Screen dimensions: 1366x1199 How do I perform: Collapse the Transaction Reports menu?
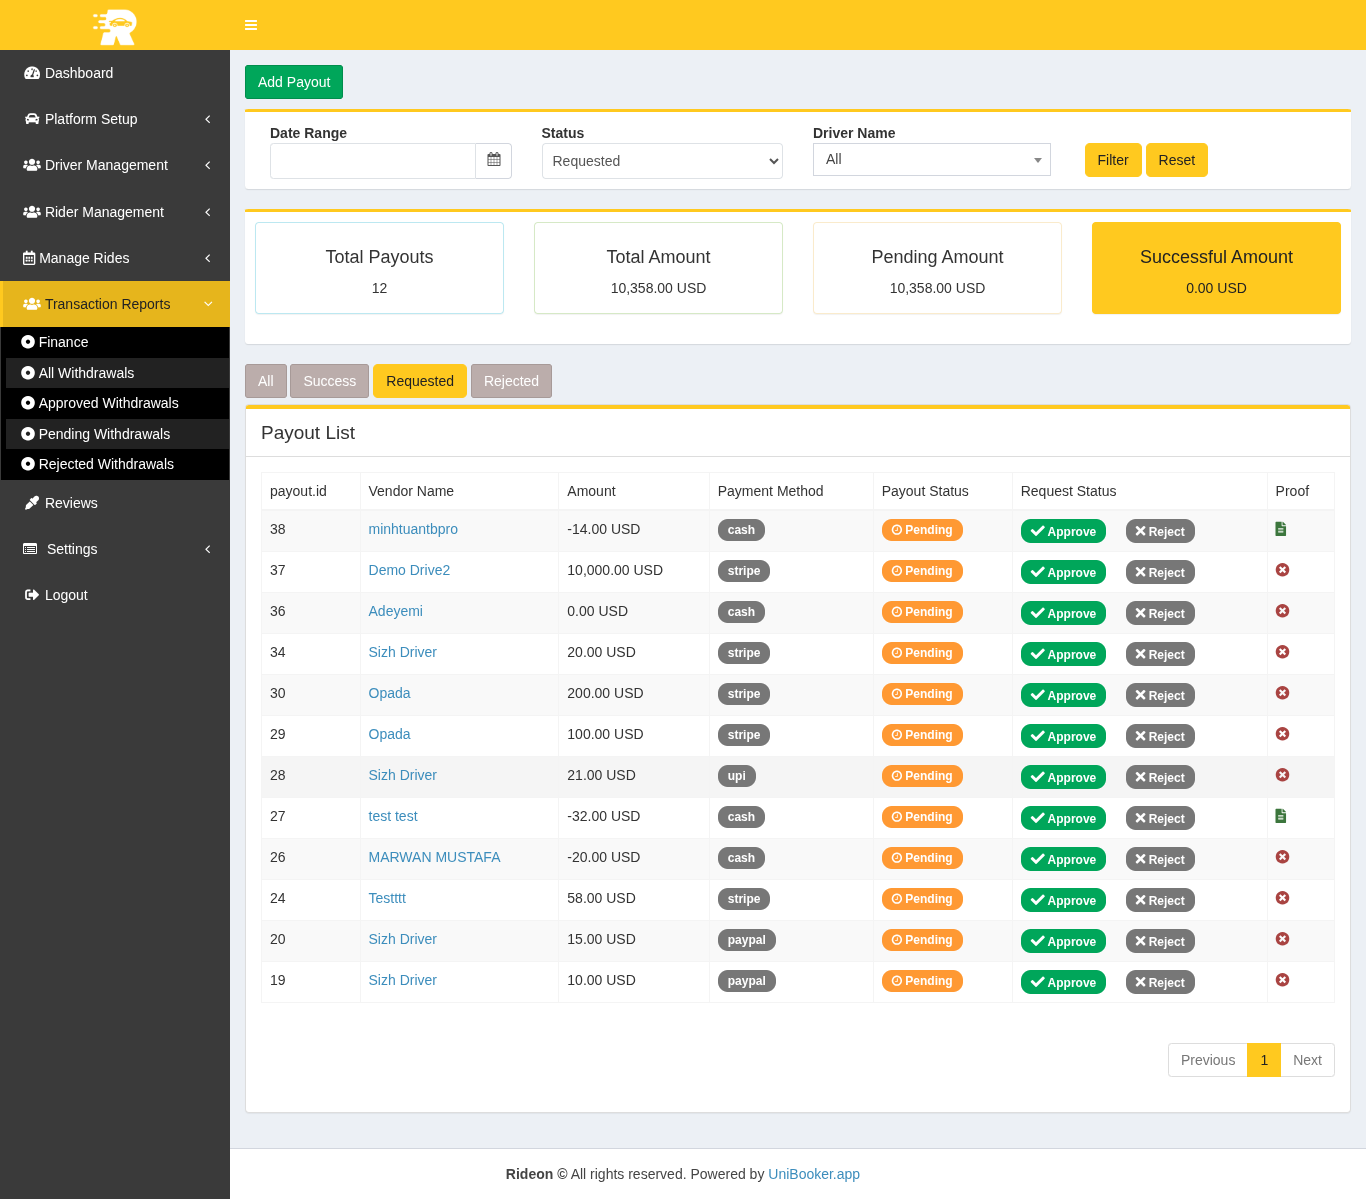point(115,304)
